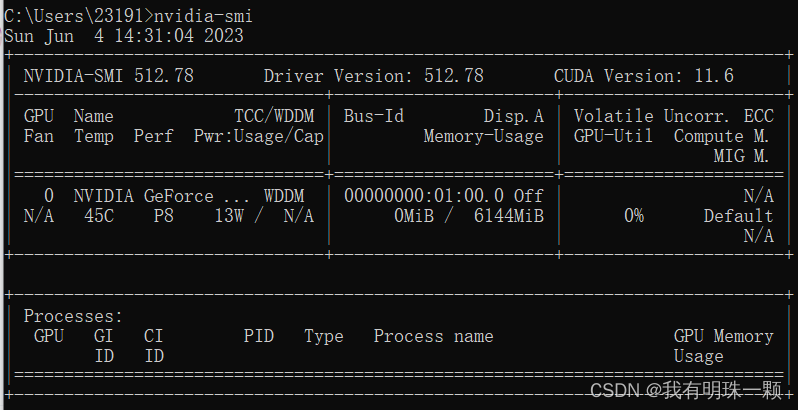Click the timestamp Sun Jun 4 14:31:04 2023
The image size is (798, 410).
124,36
